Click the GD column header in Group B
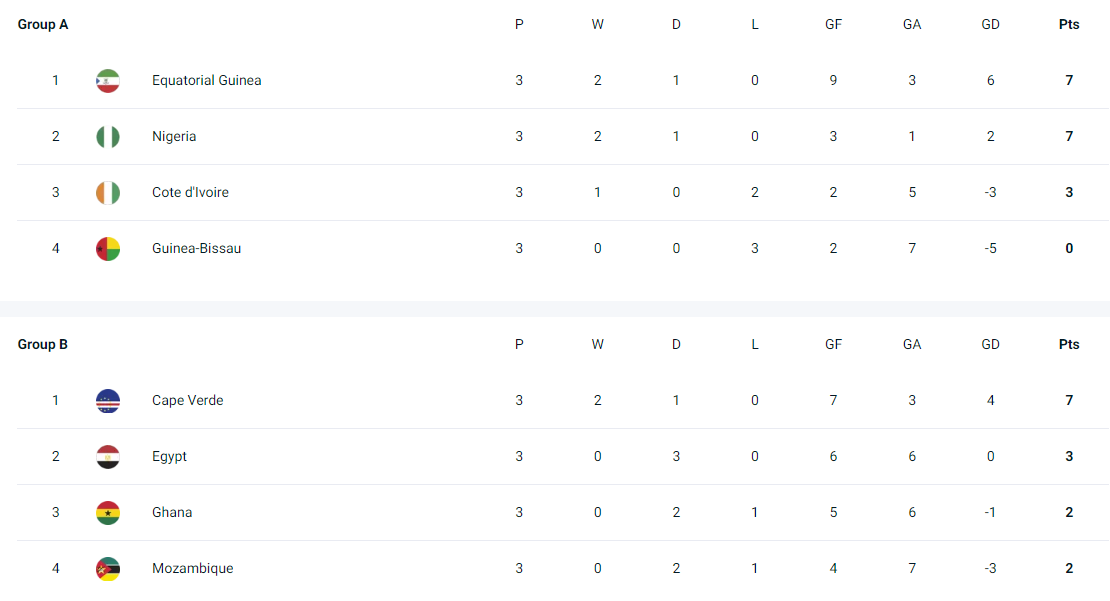The height and width of the screenshot is (601, 1110). [990, 344]
